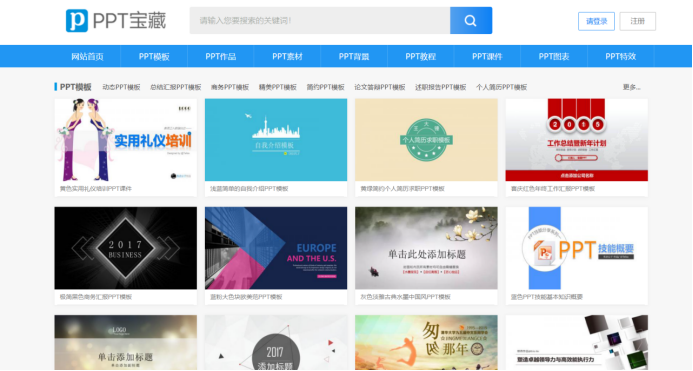Click the PPT模板 section heading
This screenshot has height=371, width=693.
click(76, 87)
